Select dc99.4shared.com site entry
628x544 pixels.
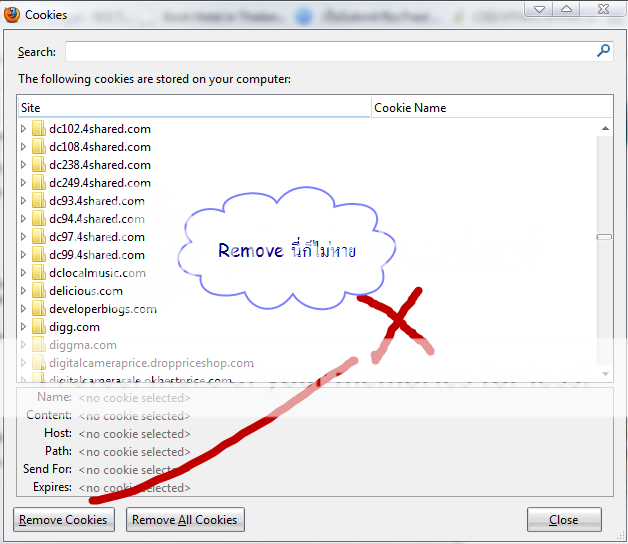coord(96,255)
